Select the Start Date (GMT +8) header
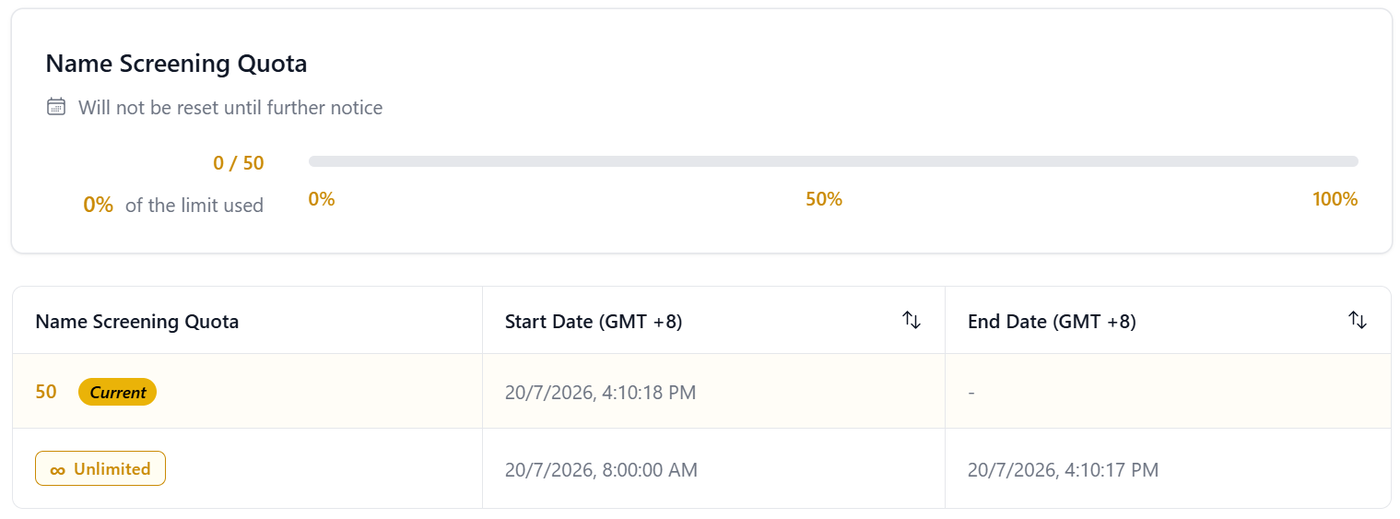 click(x=594, y=321)
